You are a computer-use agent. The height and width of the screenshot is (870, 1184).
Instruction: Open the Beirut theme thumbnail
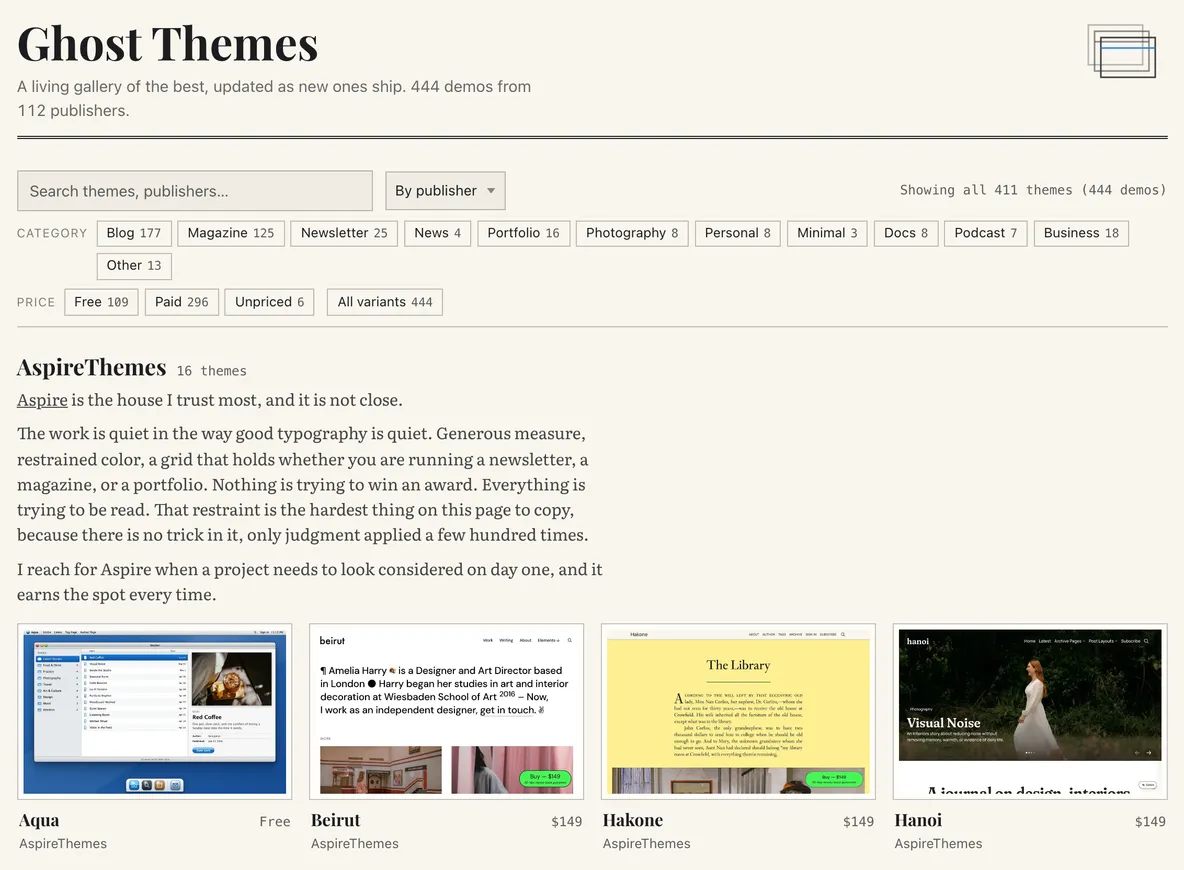tap(446, 711)
